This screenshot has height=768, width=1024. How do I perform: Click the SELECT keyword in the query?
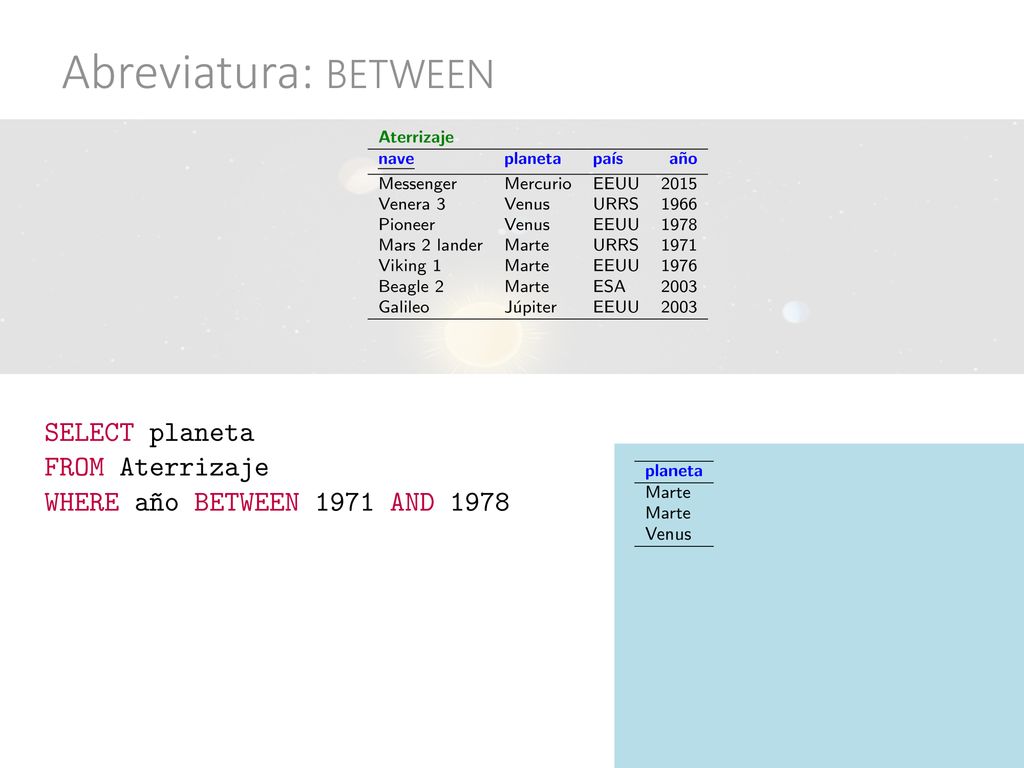coord(89,433)
